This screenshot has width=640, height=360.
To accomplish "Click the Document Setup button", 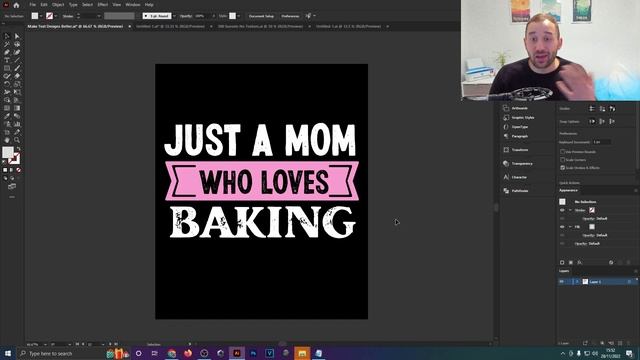I will tap(261, 16).
